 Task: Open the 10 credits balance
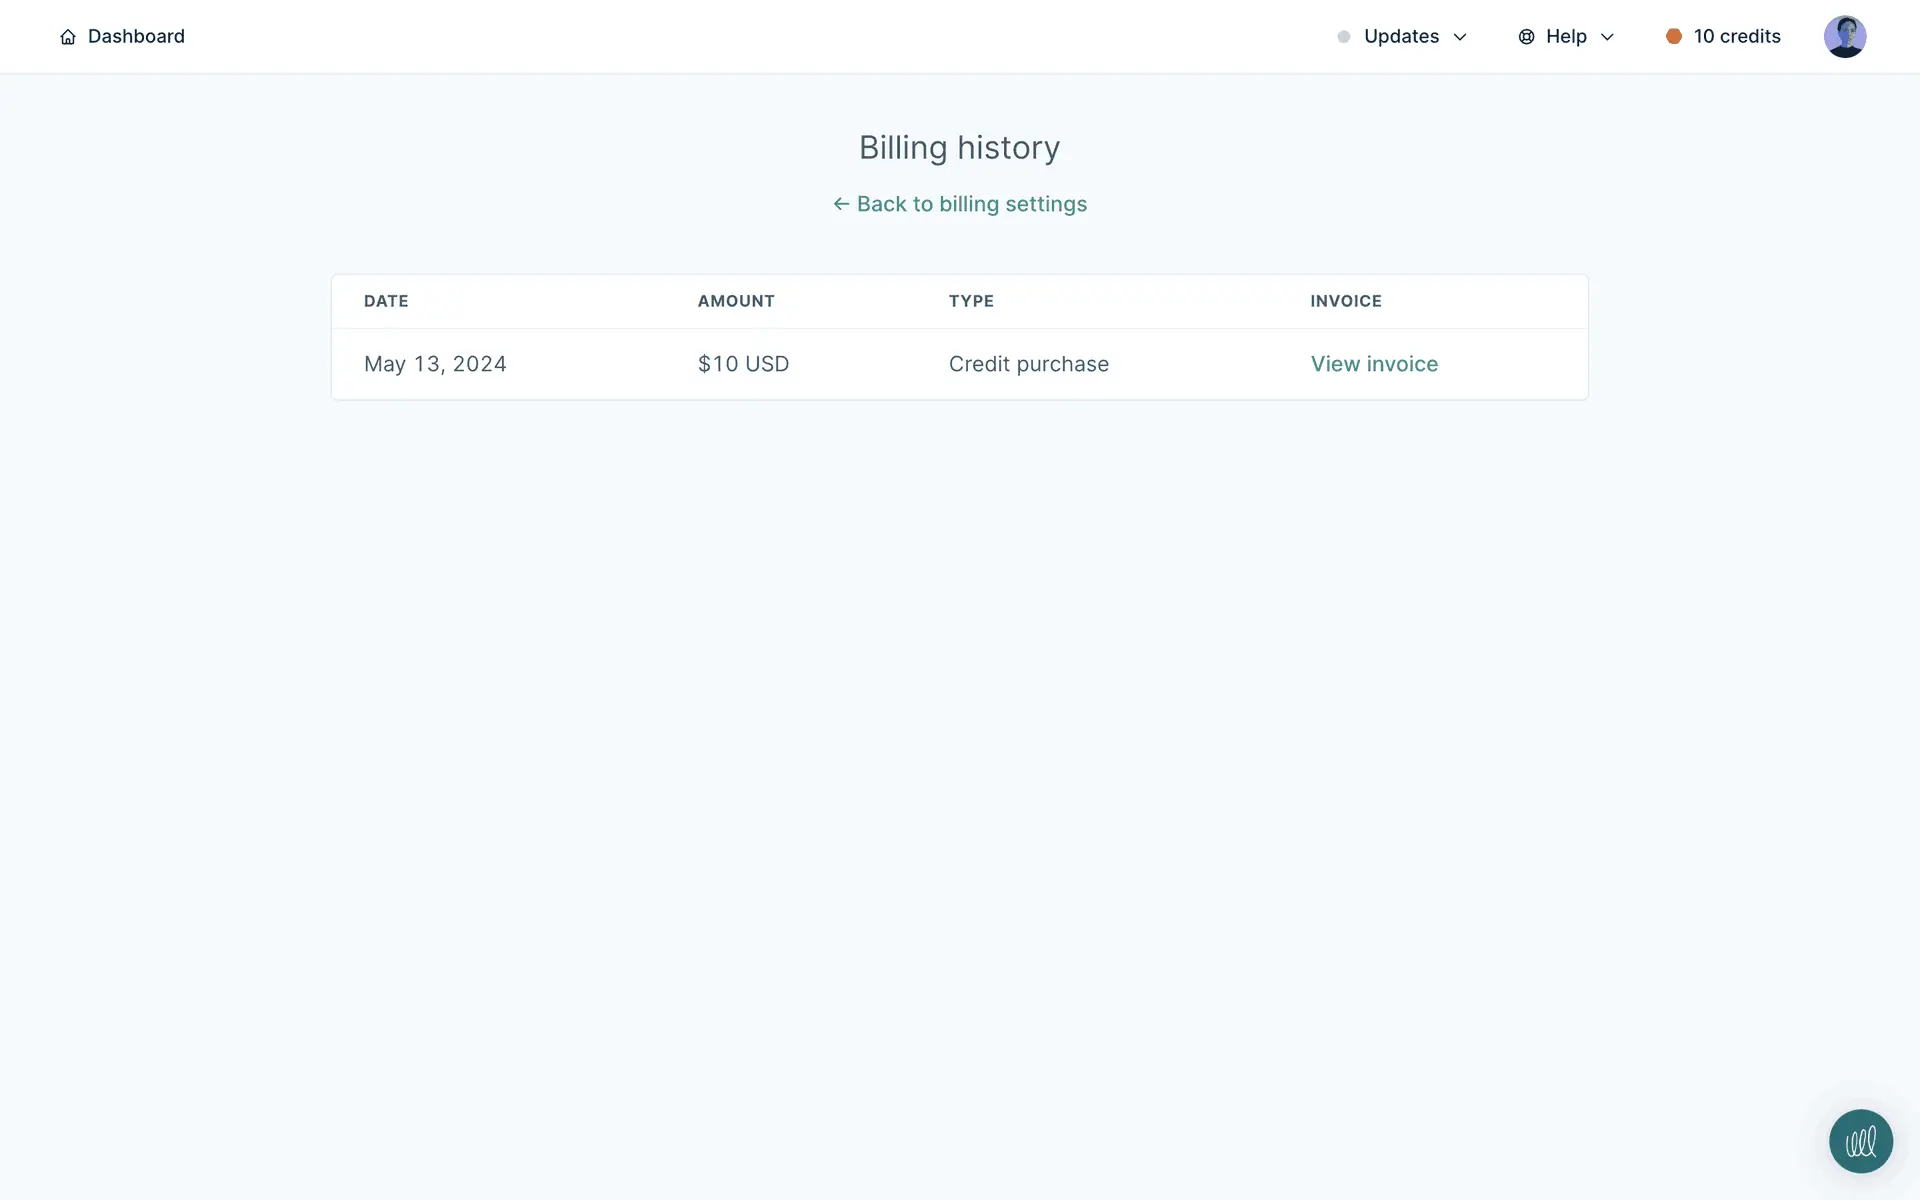(x=1737, y=36)
